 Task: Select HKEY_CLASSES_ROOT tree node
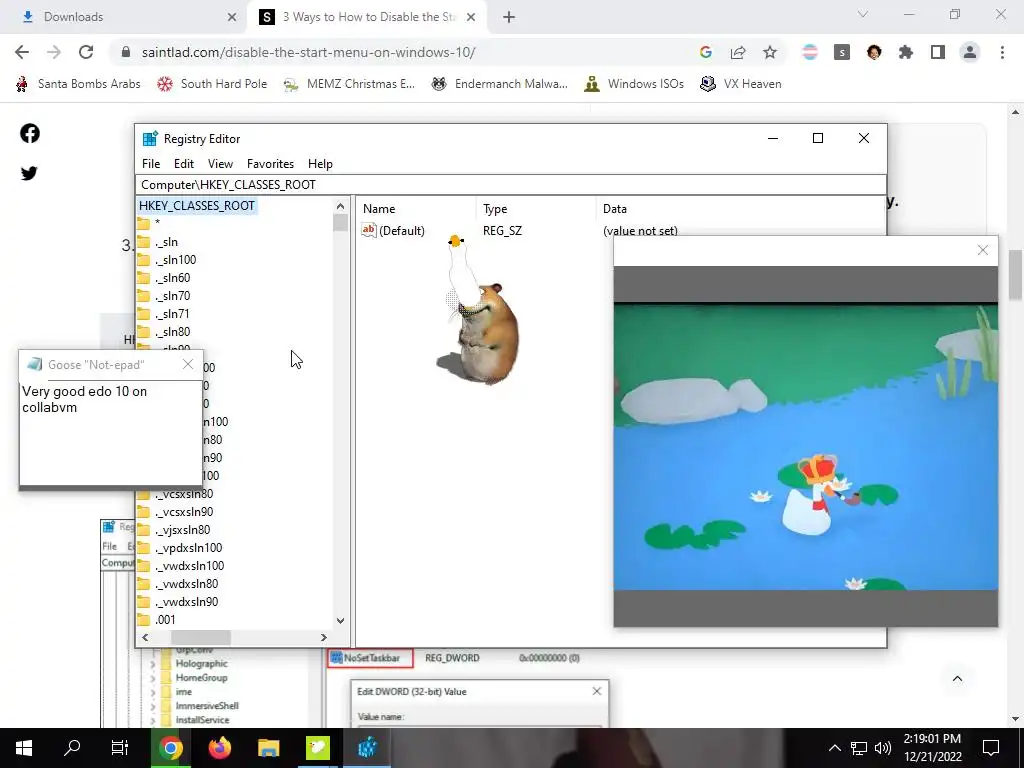197,206
